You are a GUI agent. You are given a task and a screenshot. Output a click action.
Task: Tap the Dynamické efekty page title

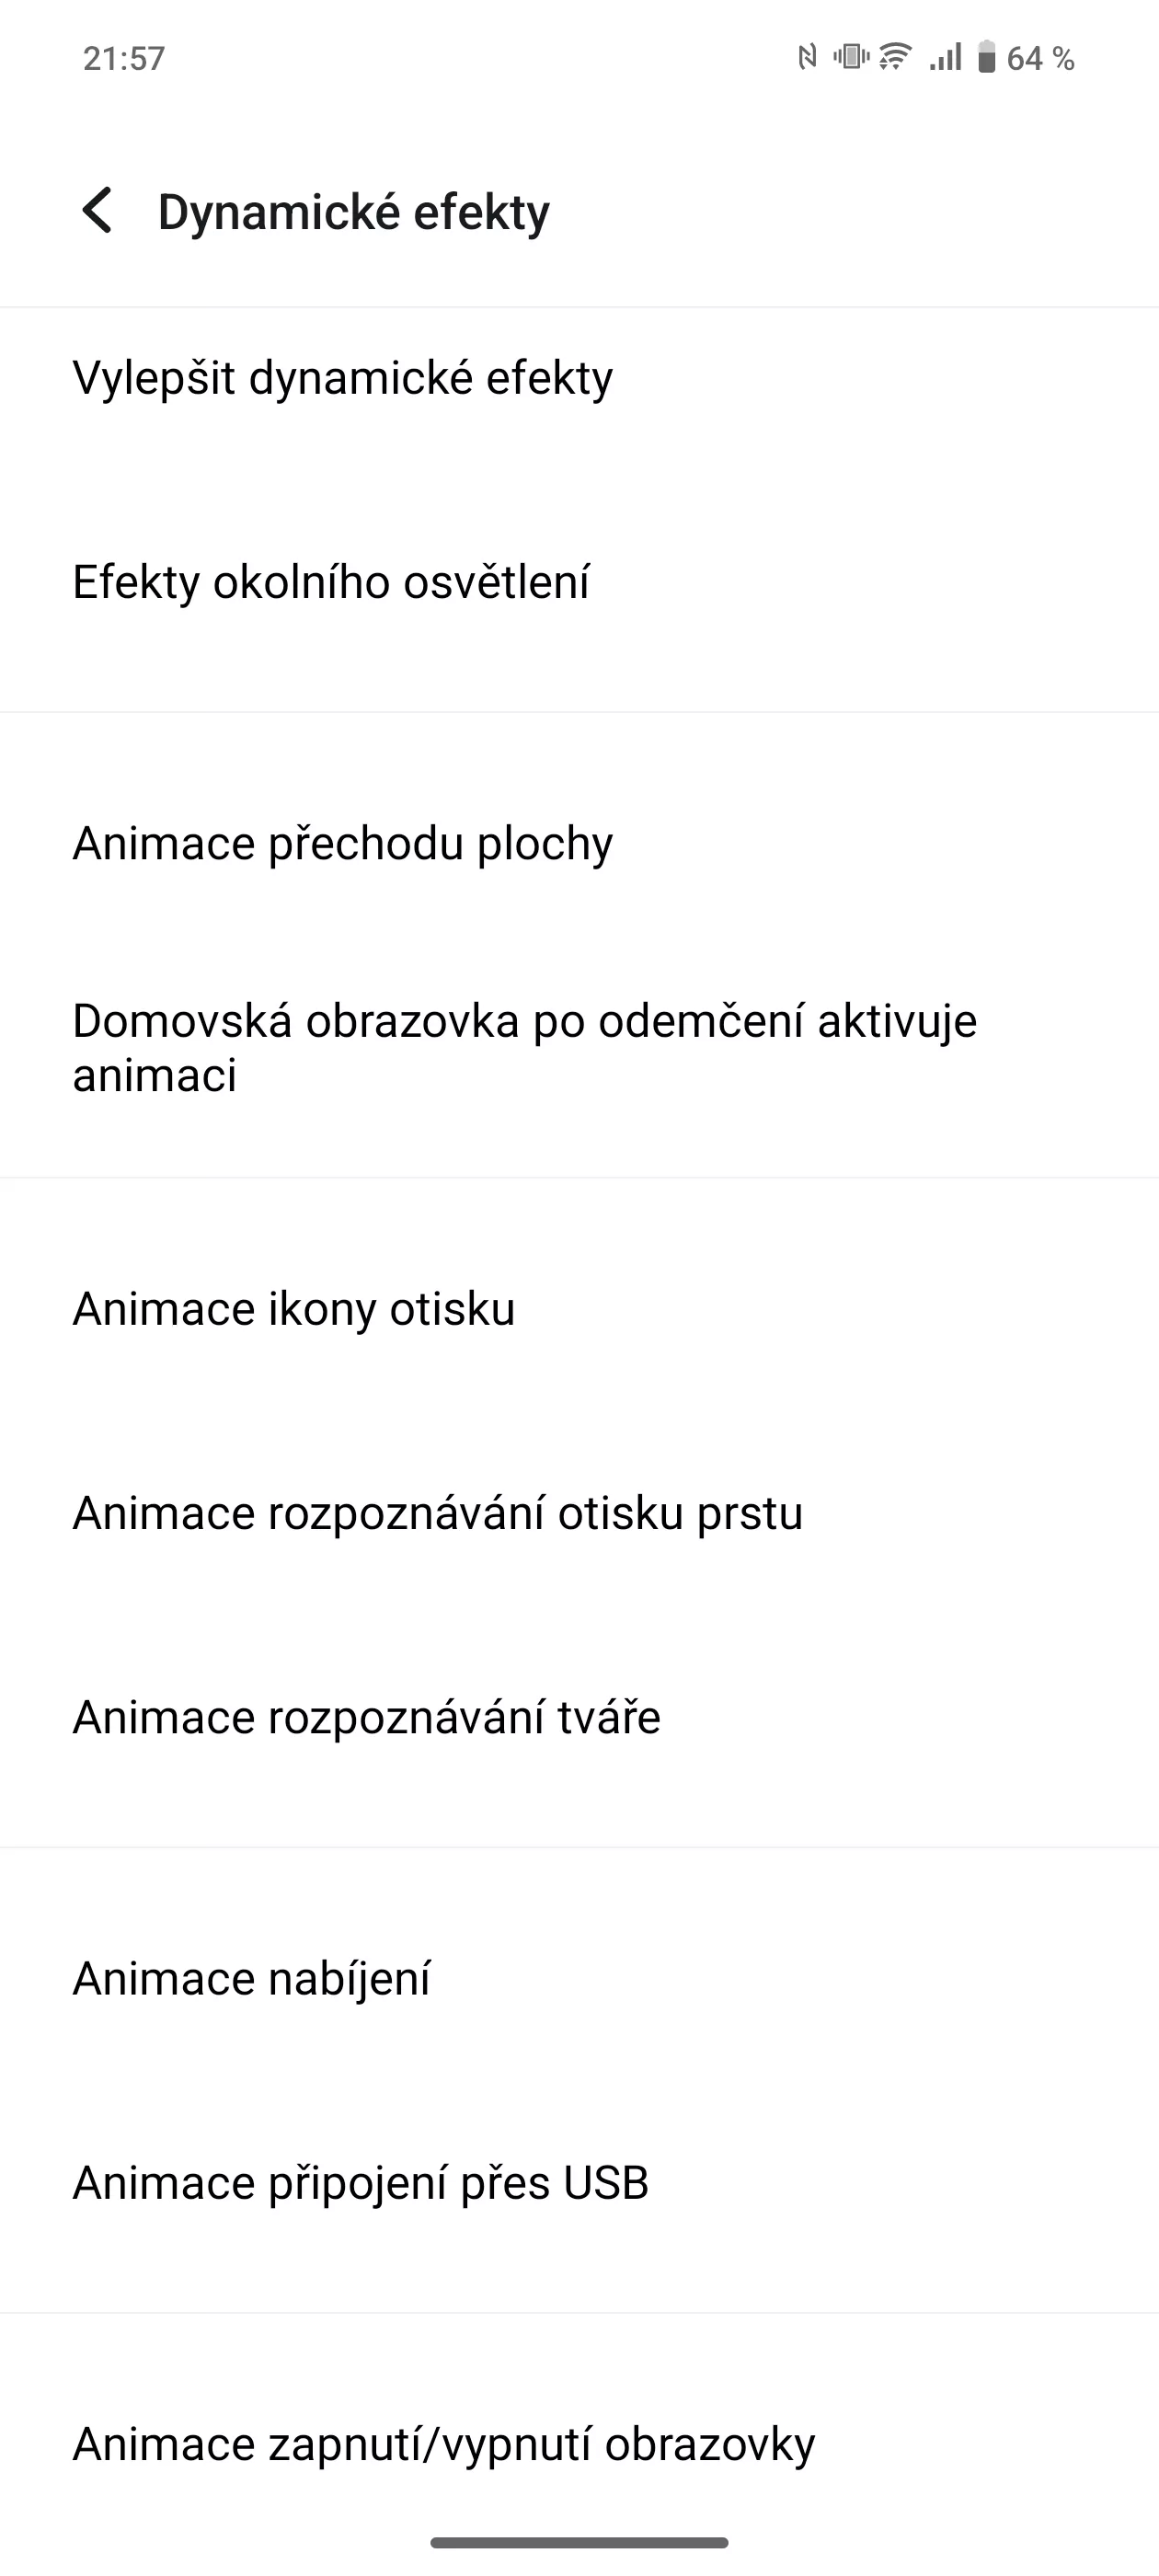(x=354, y=212)
